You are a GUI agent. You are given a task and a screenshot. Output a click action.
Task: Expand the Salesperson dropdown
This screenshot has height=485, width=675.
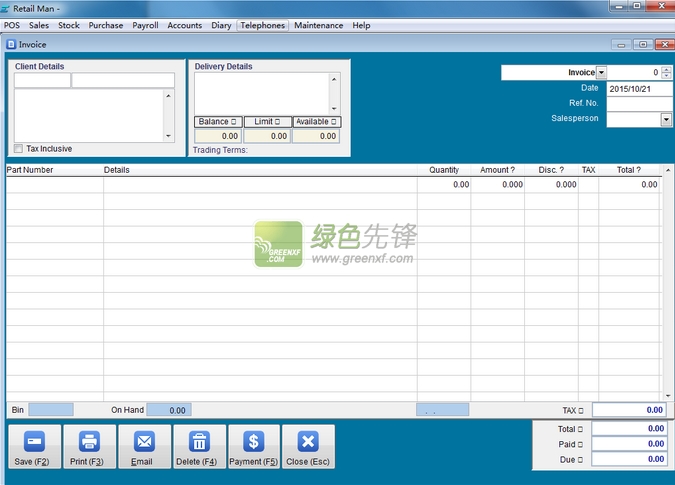point(666,119)
